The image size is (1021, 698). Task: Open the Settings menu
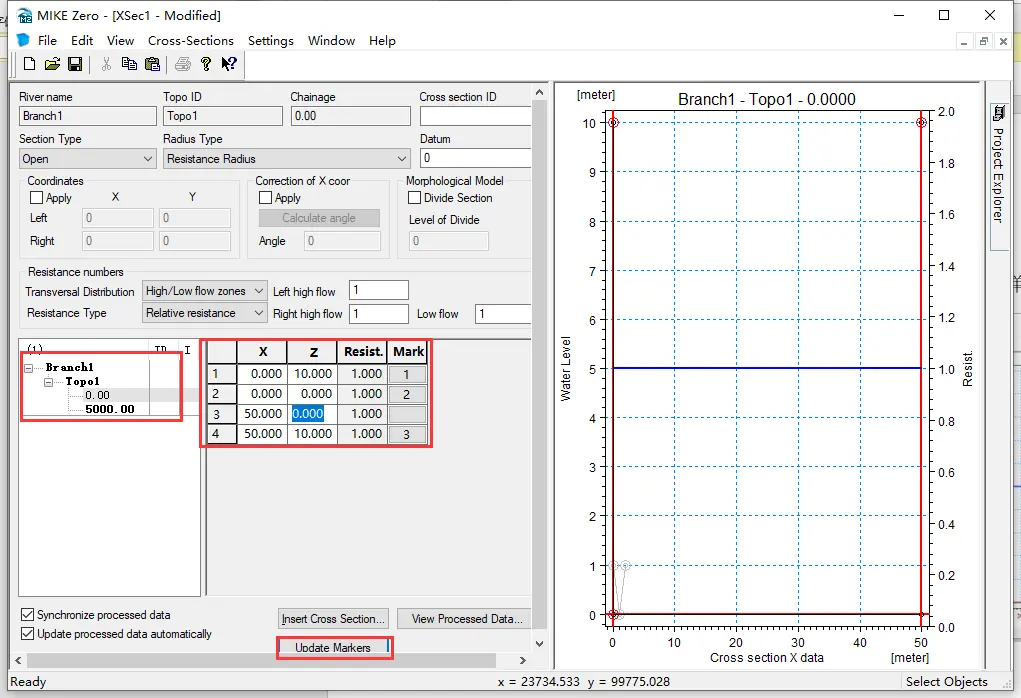(270, 41)
